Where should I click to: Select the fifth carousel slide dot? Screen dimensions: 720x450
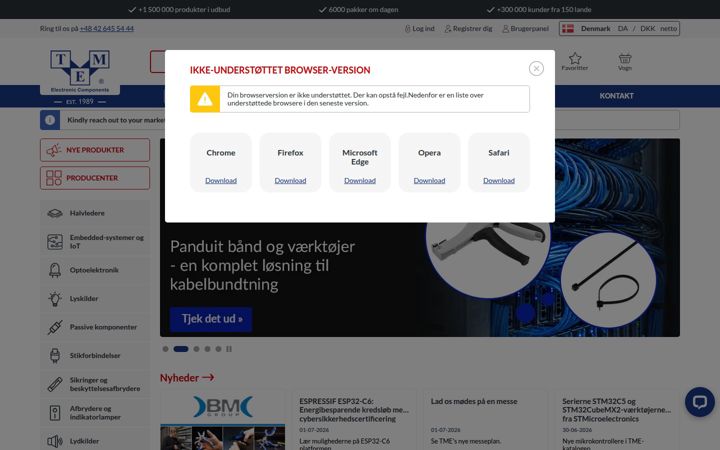pyautogui.click(x=219, y=349)
